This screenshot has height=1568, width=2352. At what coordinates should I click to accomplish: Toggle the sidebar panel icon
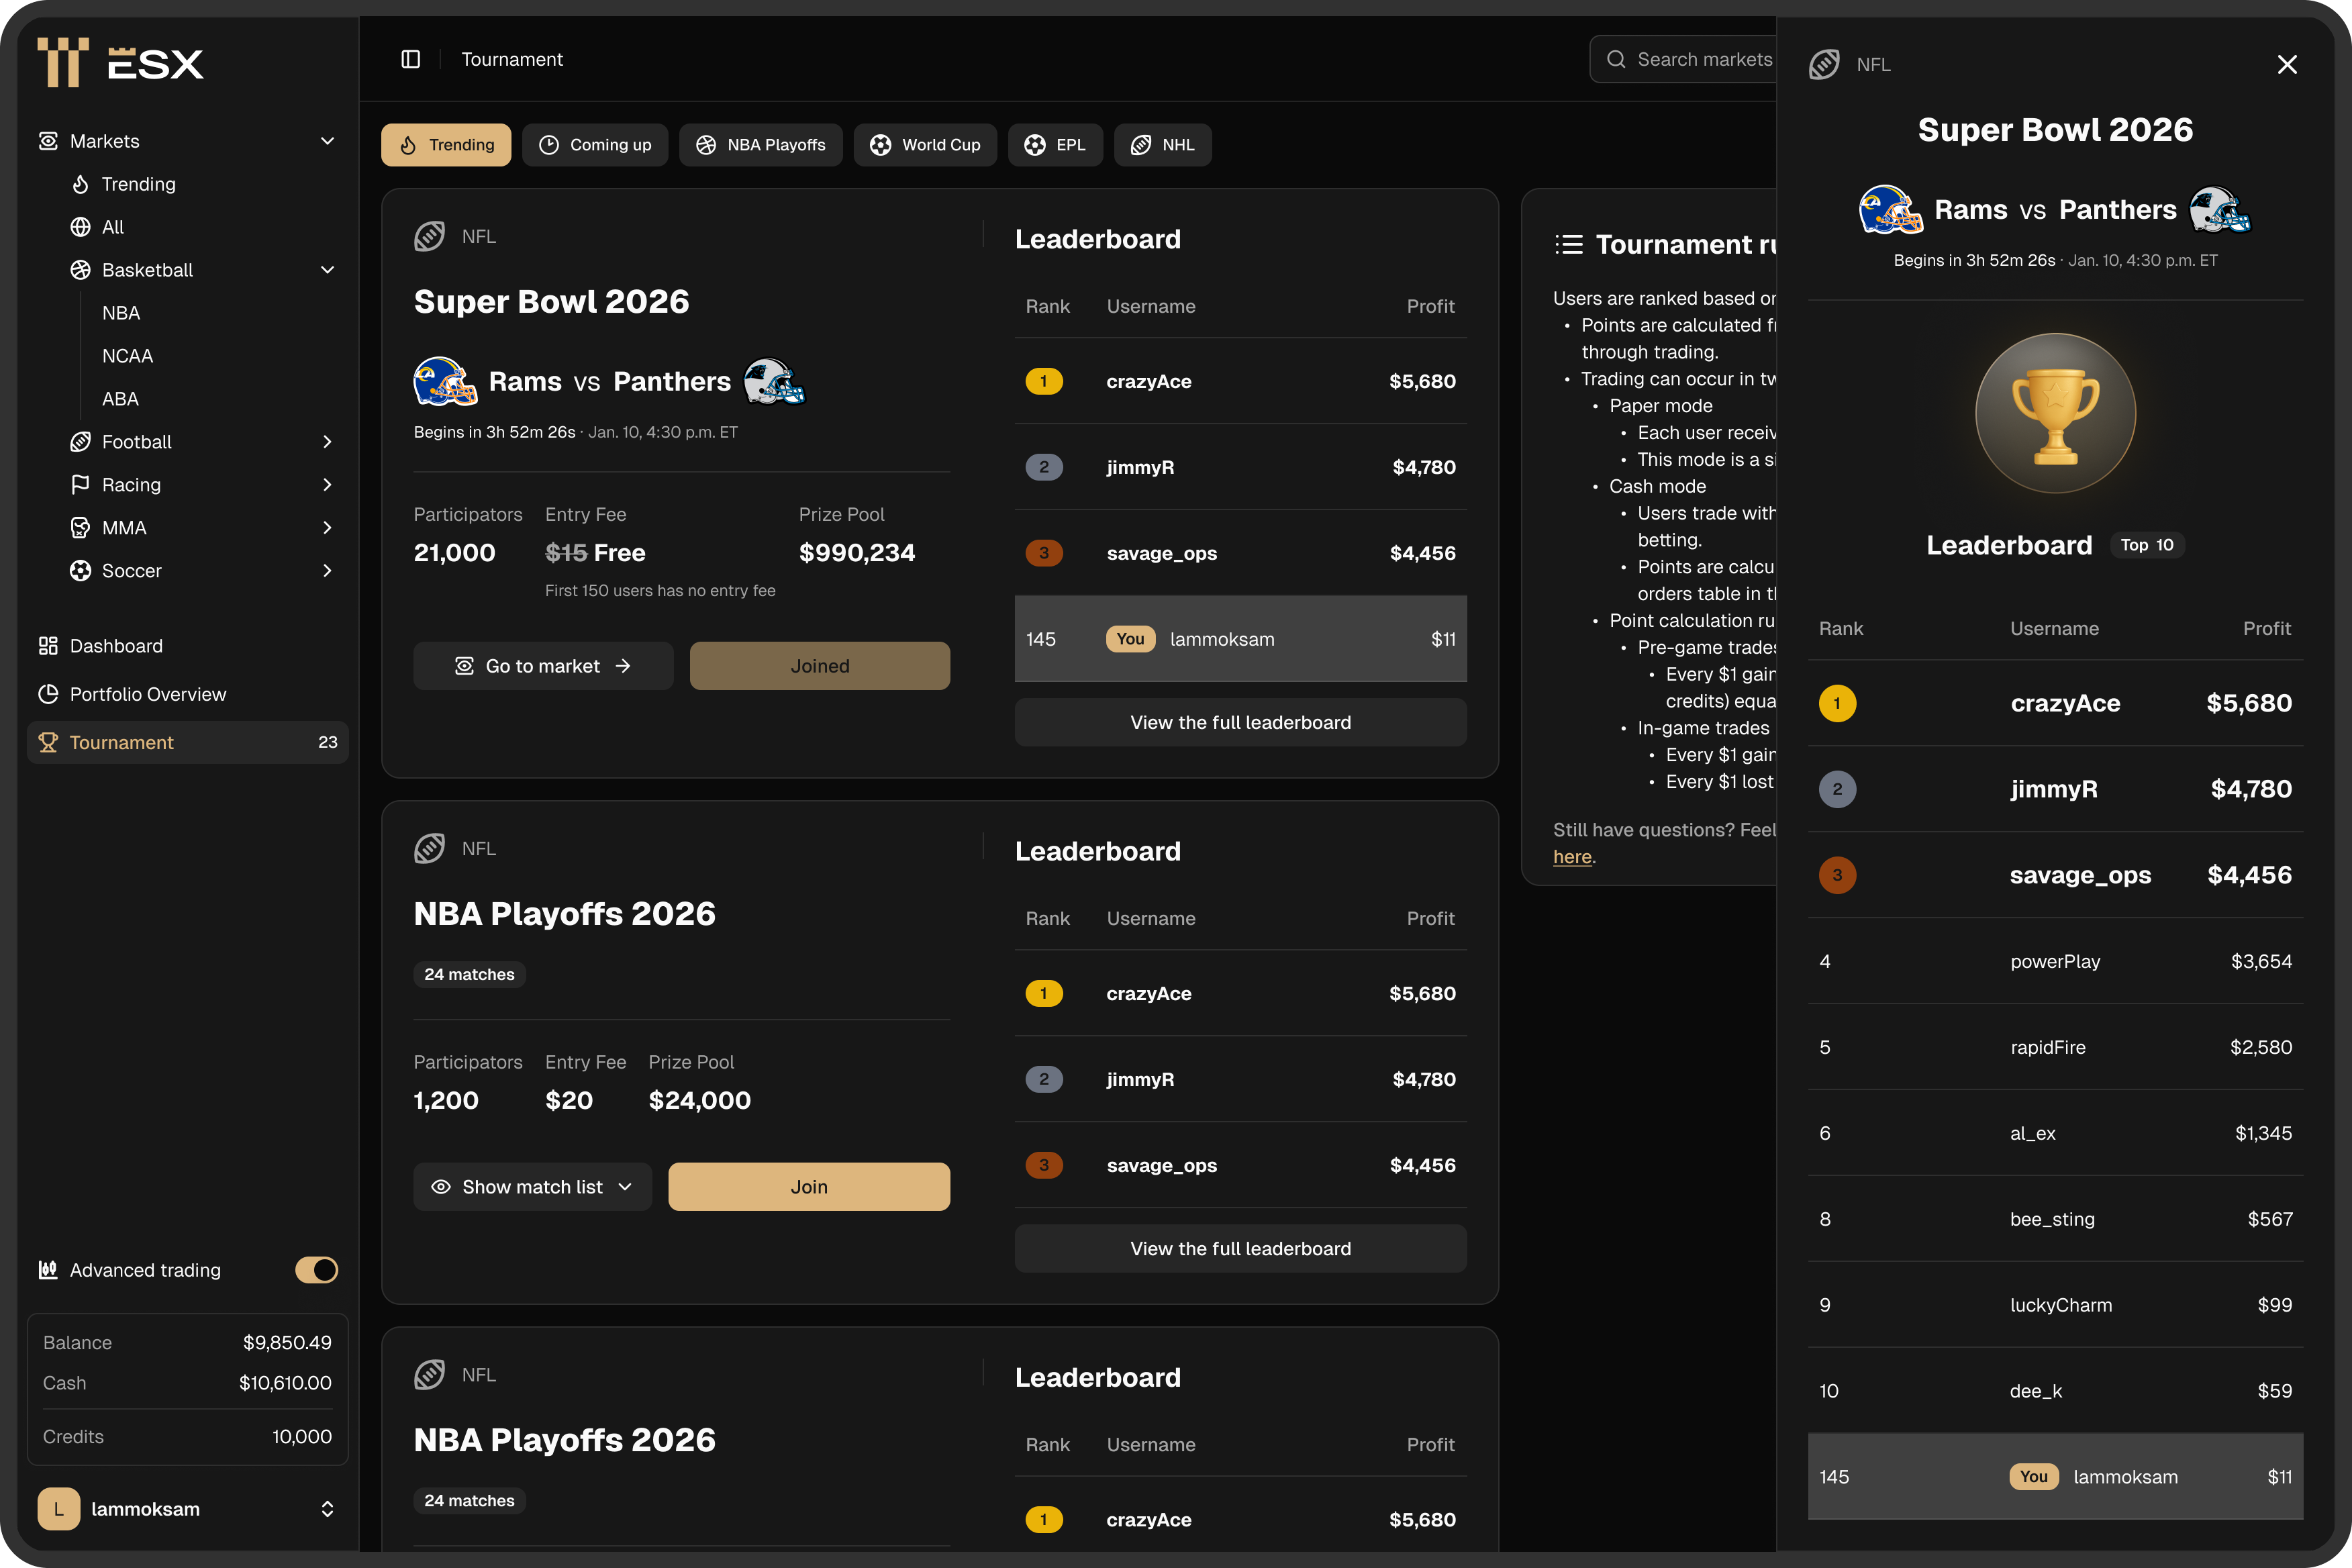click(410, 59)
